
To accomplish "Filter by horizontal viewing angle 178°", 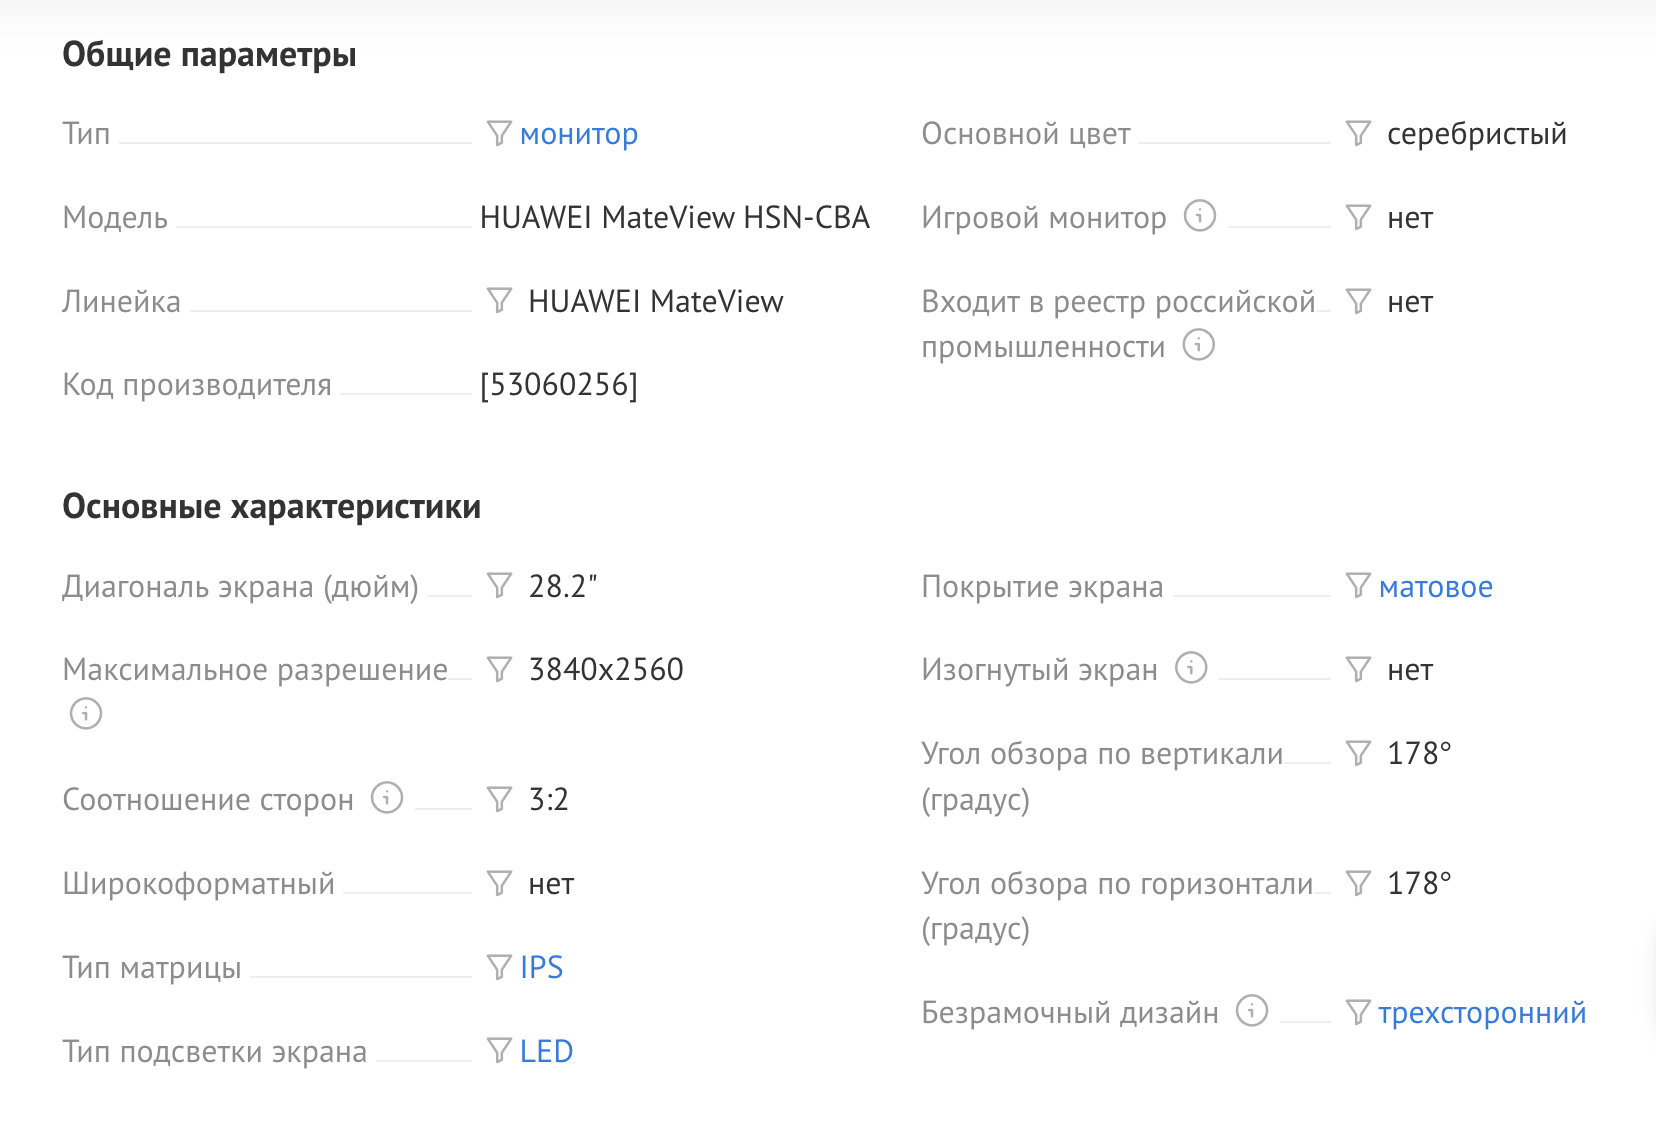I will (x=1358, y=883).
